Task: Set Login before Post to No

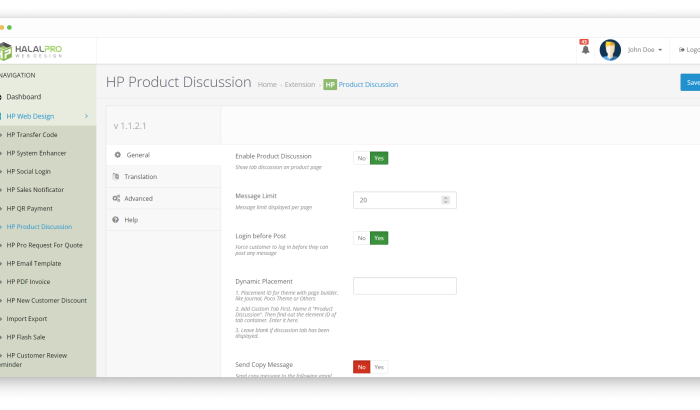Action: [x=361, y=238]
